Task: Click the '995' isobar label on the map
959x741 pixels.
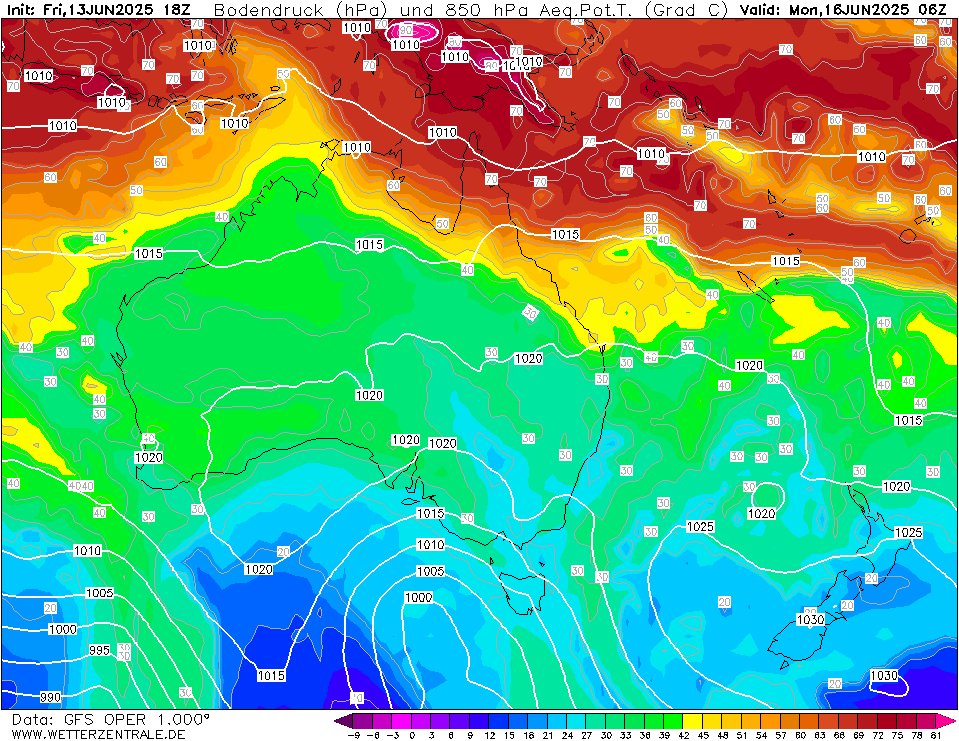Action: 99,650
